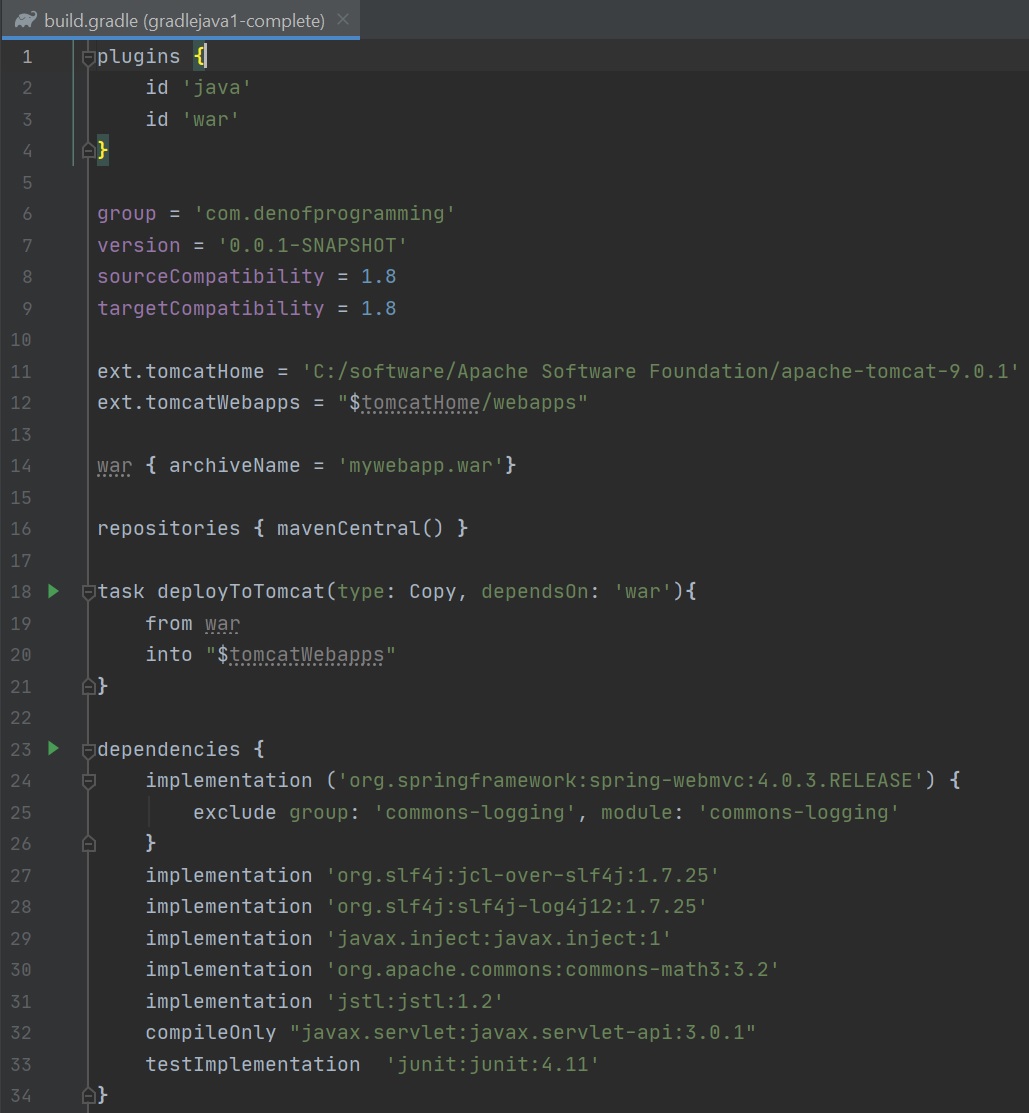Click the Gradle elephant icon in the tab
This screenshot has width=1029, height=1113.
(27, 20)
